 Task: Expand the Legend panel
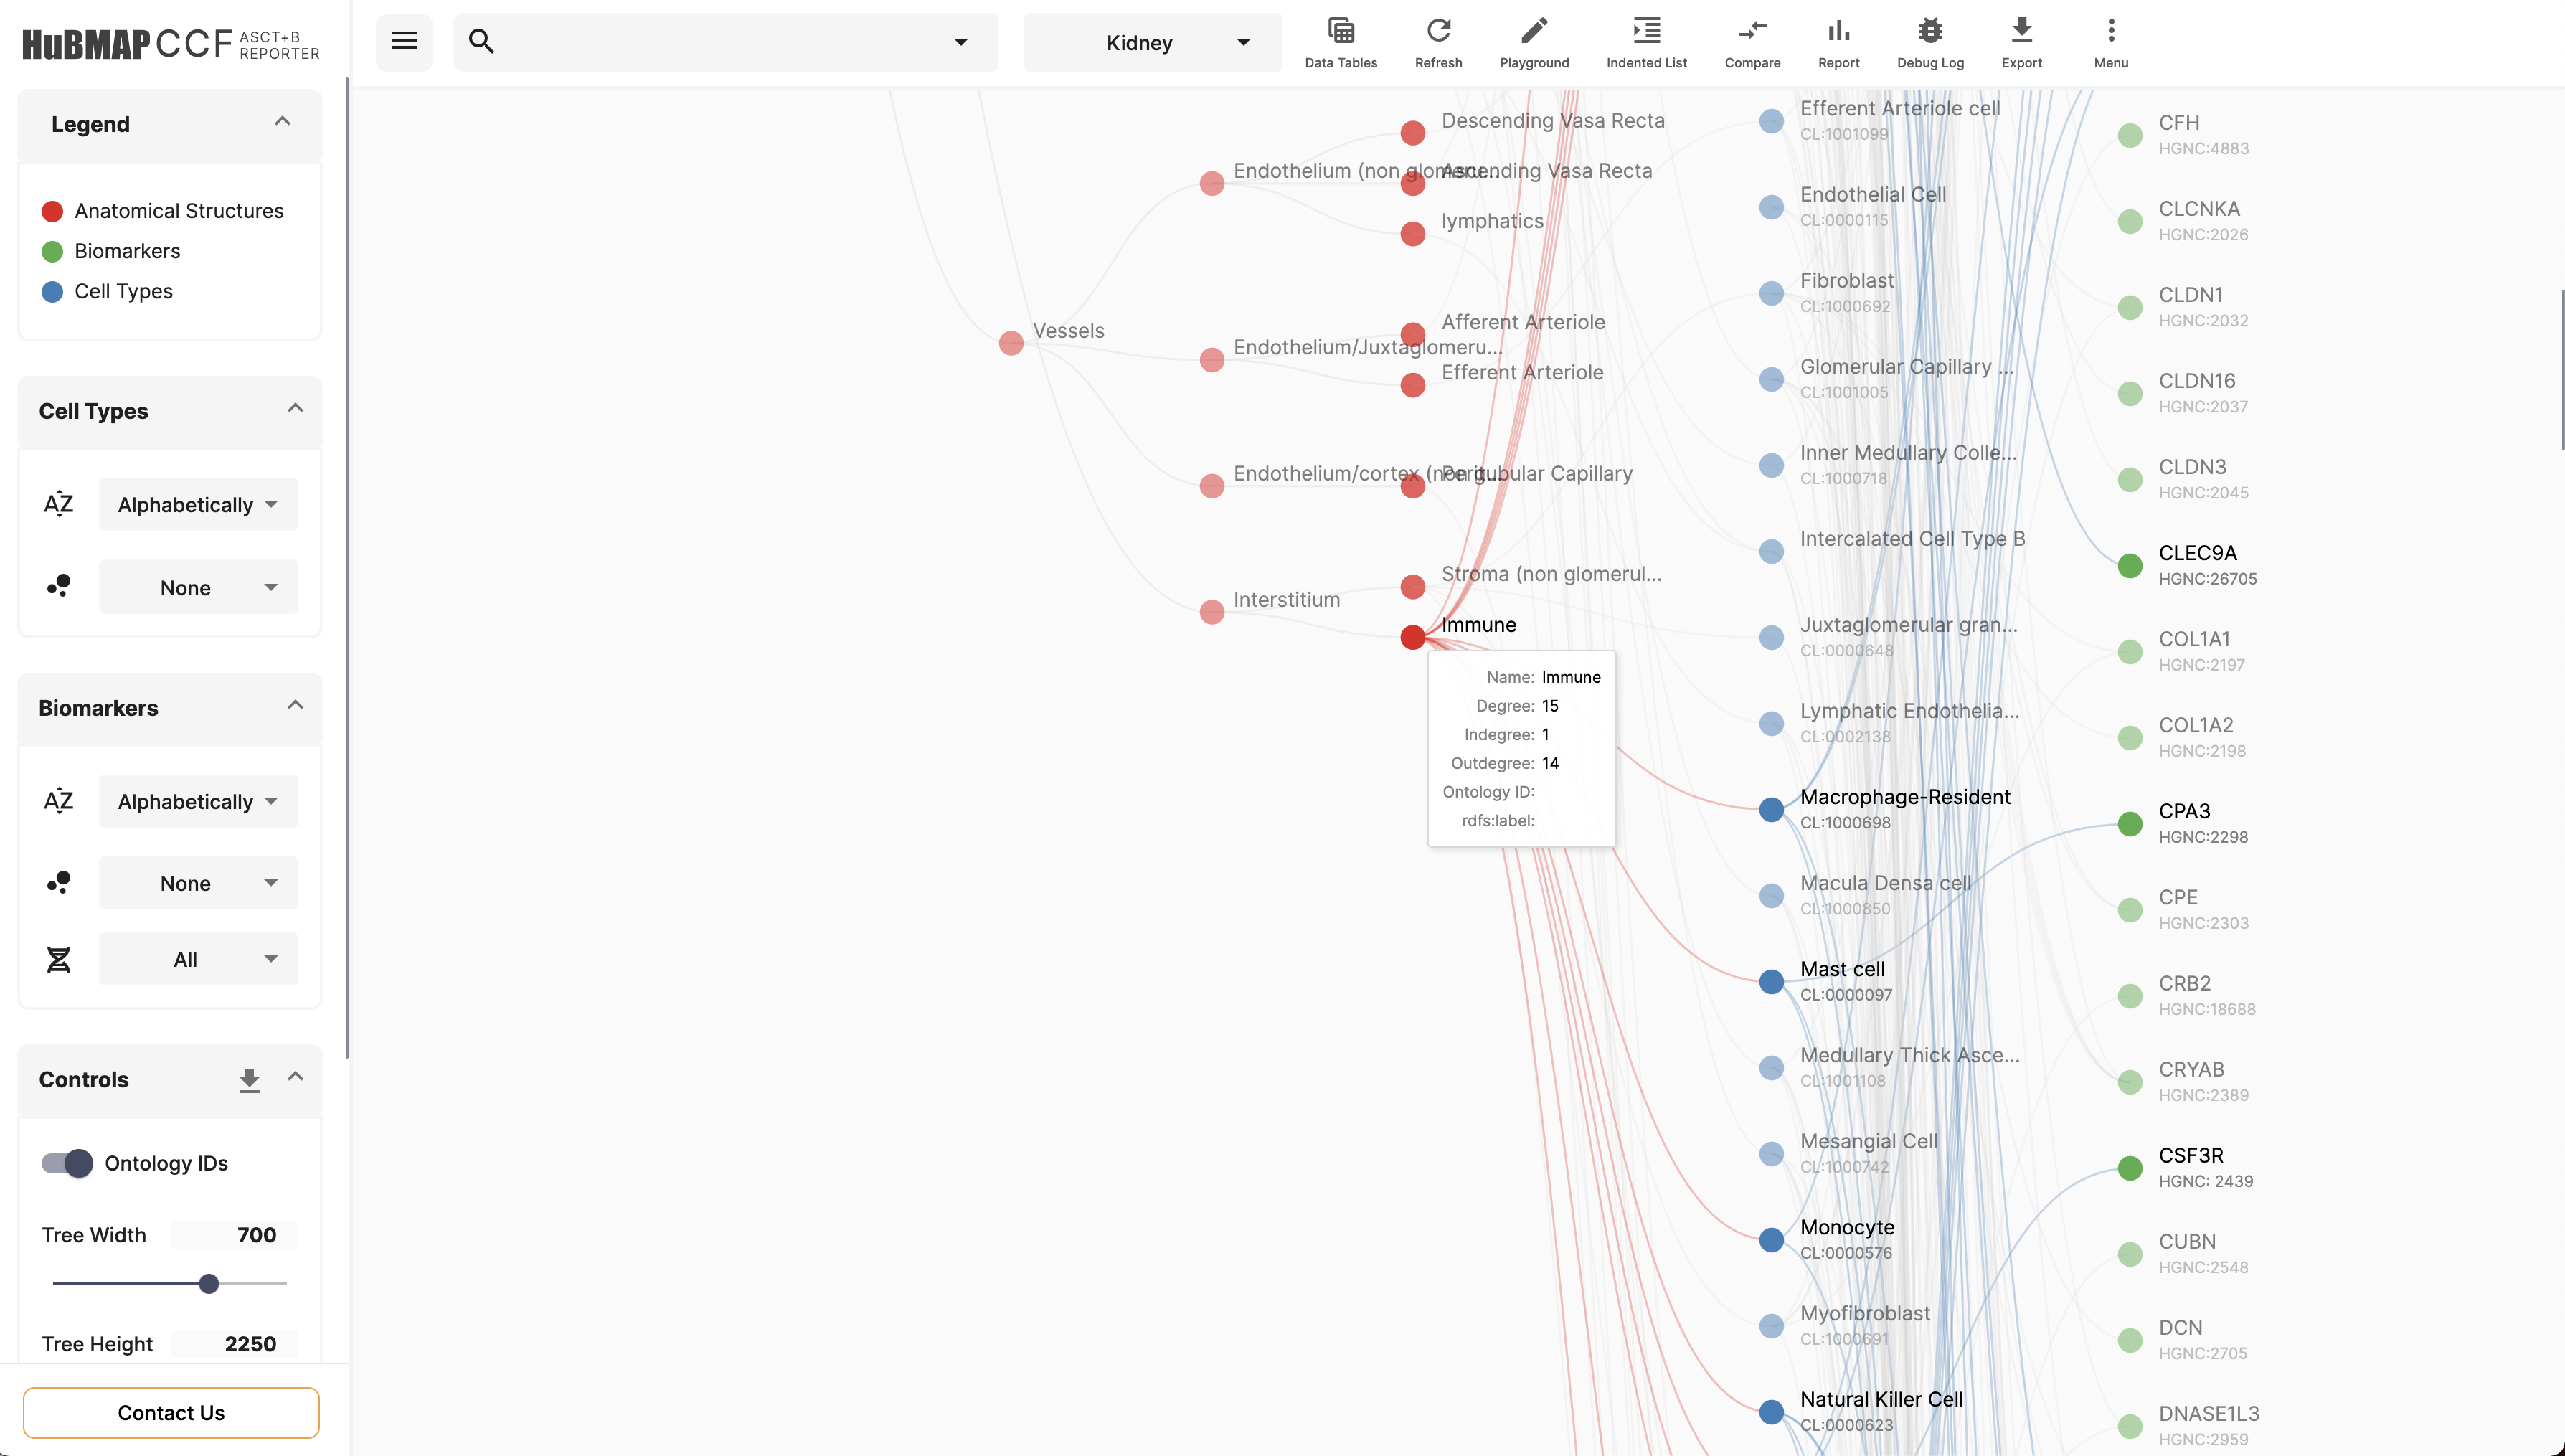tap(283, 123)
